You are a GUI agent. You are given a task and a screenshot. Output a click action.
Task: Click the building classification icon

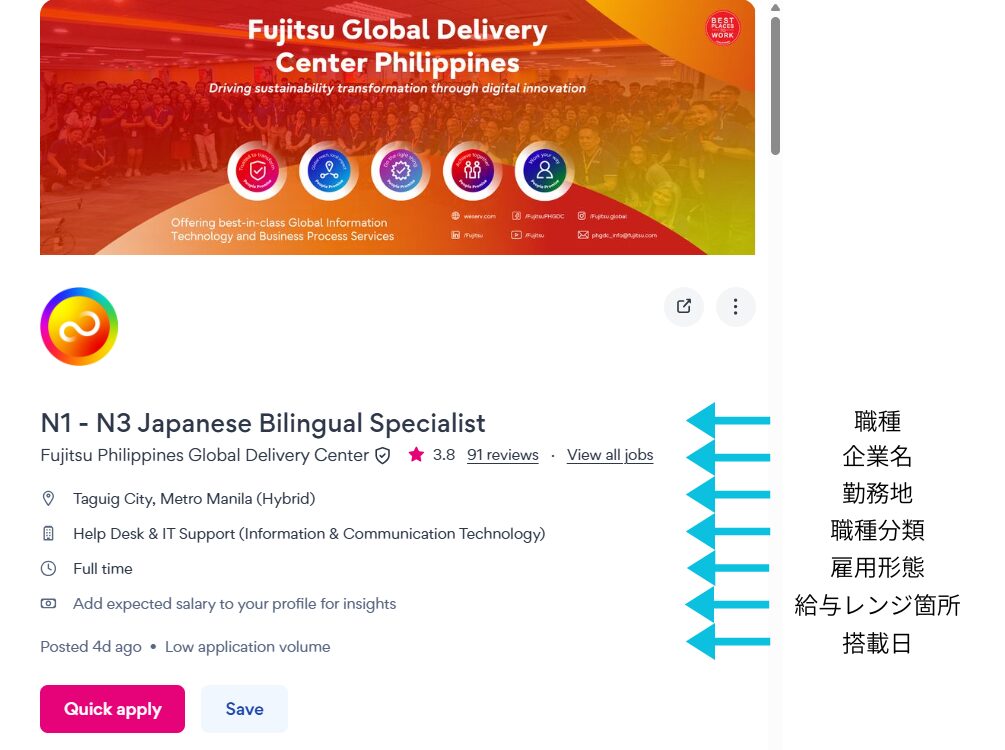pyautogui.click(x=48, y=533)
